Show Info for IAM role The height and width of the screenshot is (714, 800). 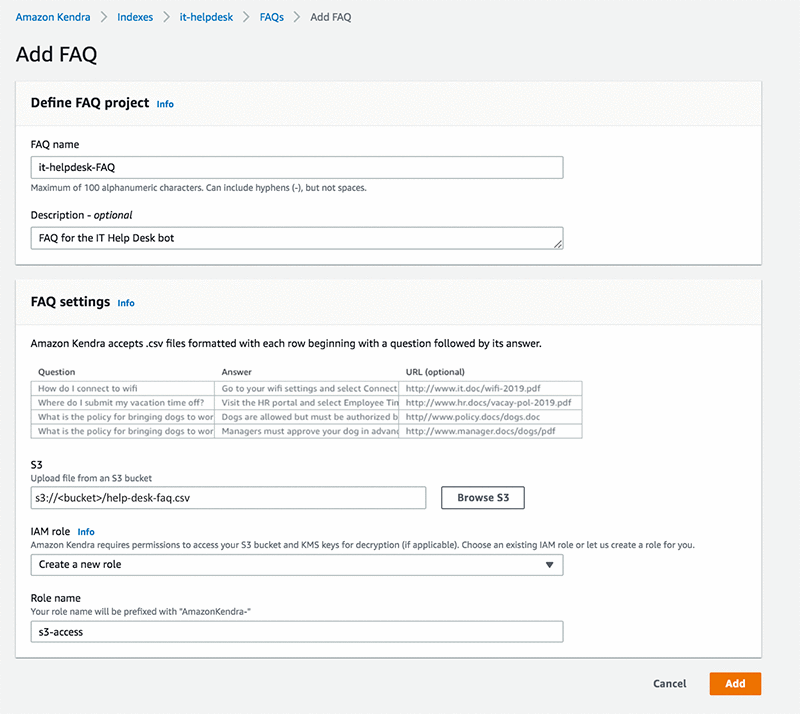[86, 532]
